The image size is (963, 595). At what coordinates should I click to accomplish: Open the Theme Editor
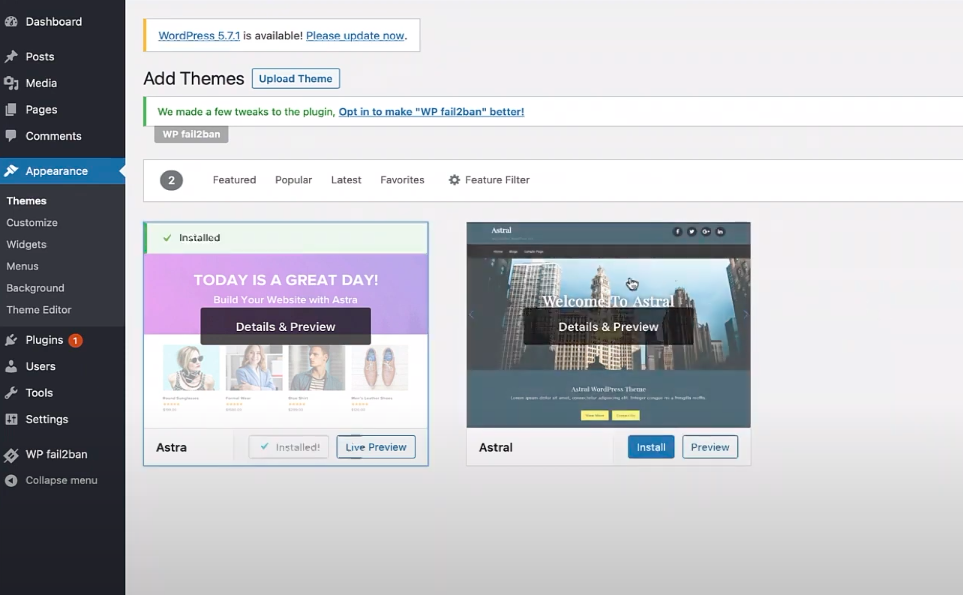(x=39, y=309)
